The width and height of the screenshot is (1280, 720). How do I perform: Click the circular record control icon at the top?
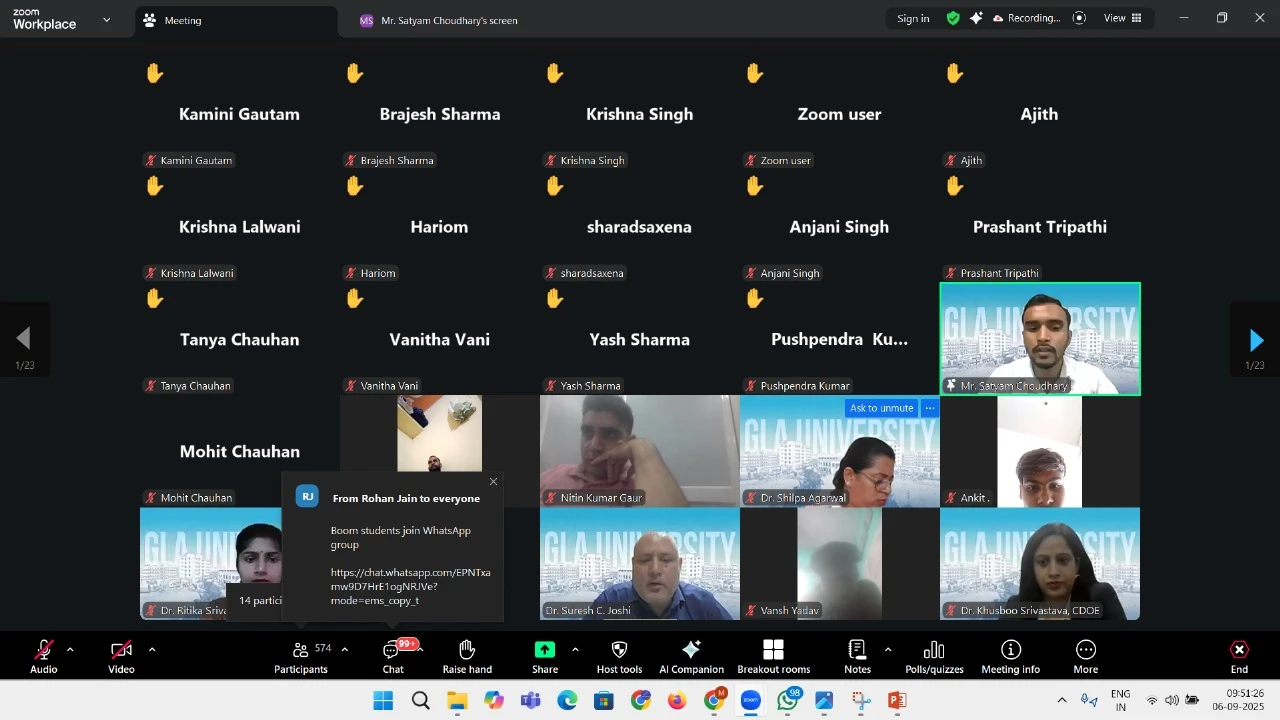(x=1079, y=18)
